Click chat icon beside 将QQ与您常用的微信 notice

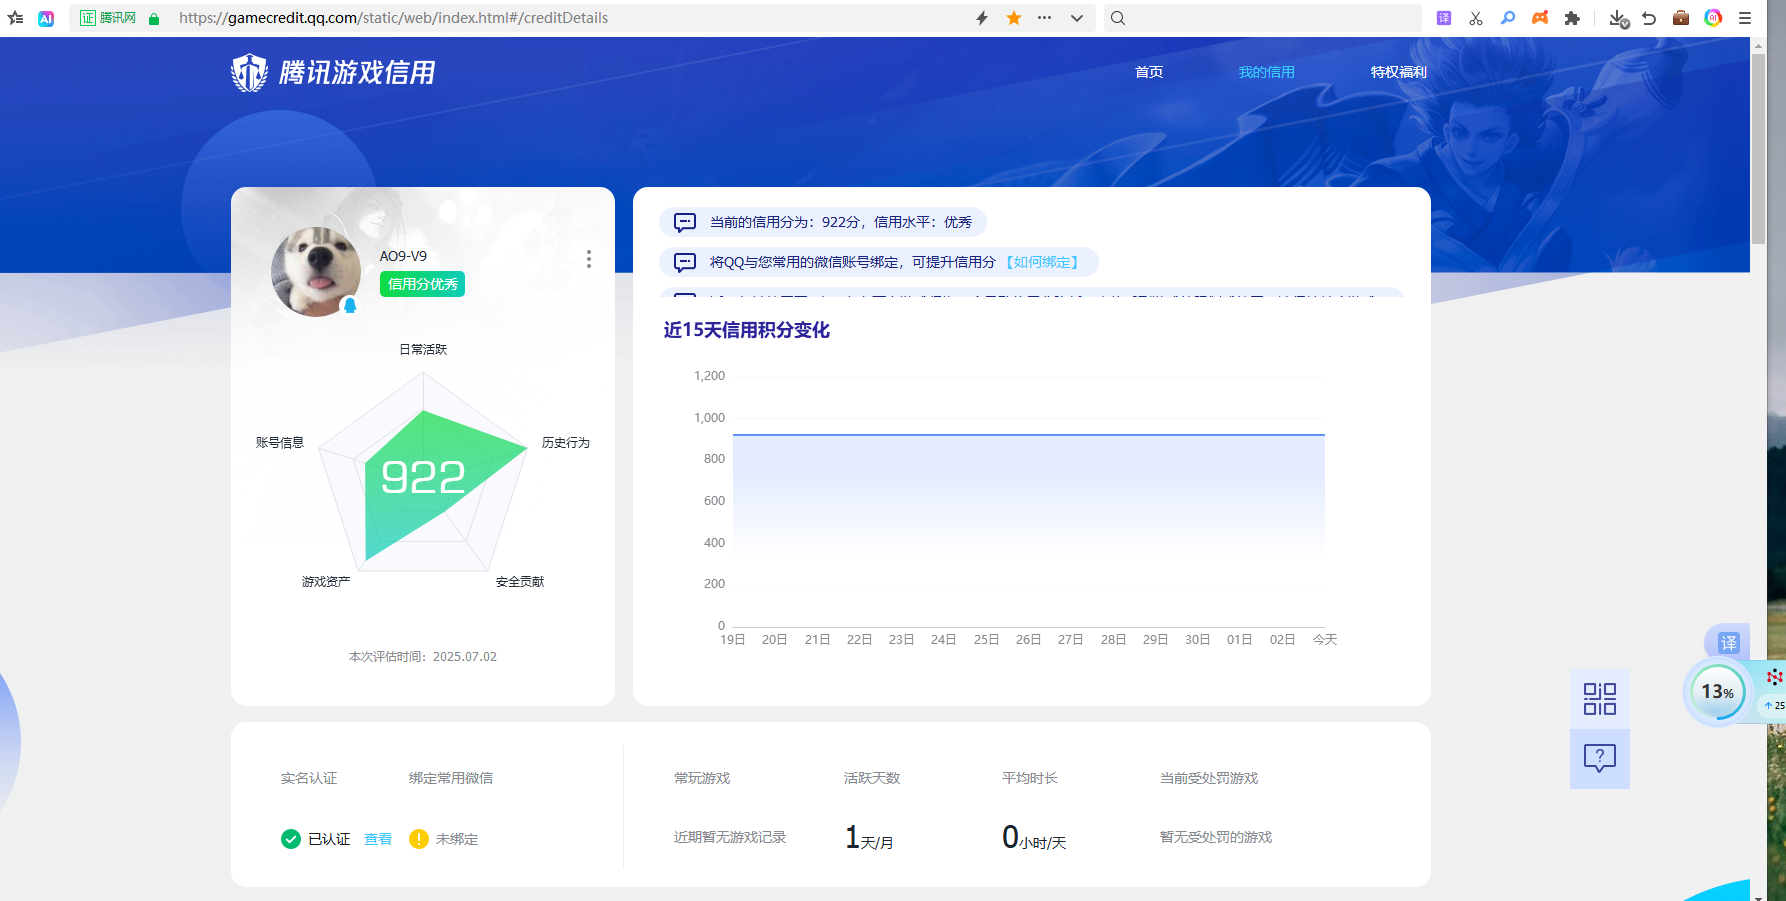[x=685, y=262]
